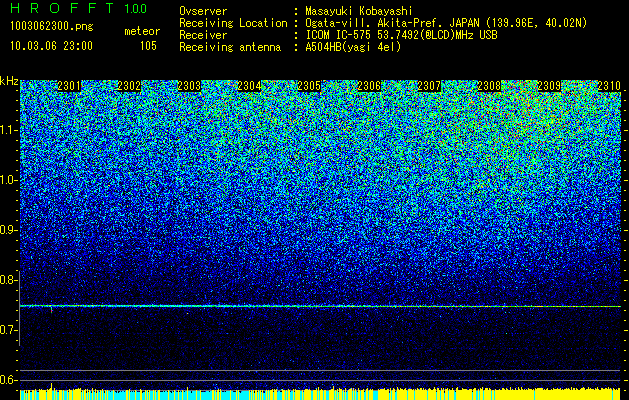Viewport: 629px width, 400px height.
Task: Click the 0.6 kHz axis label
Action: point(8,380)
